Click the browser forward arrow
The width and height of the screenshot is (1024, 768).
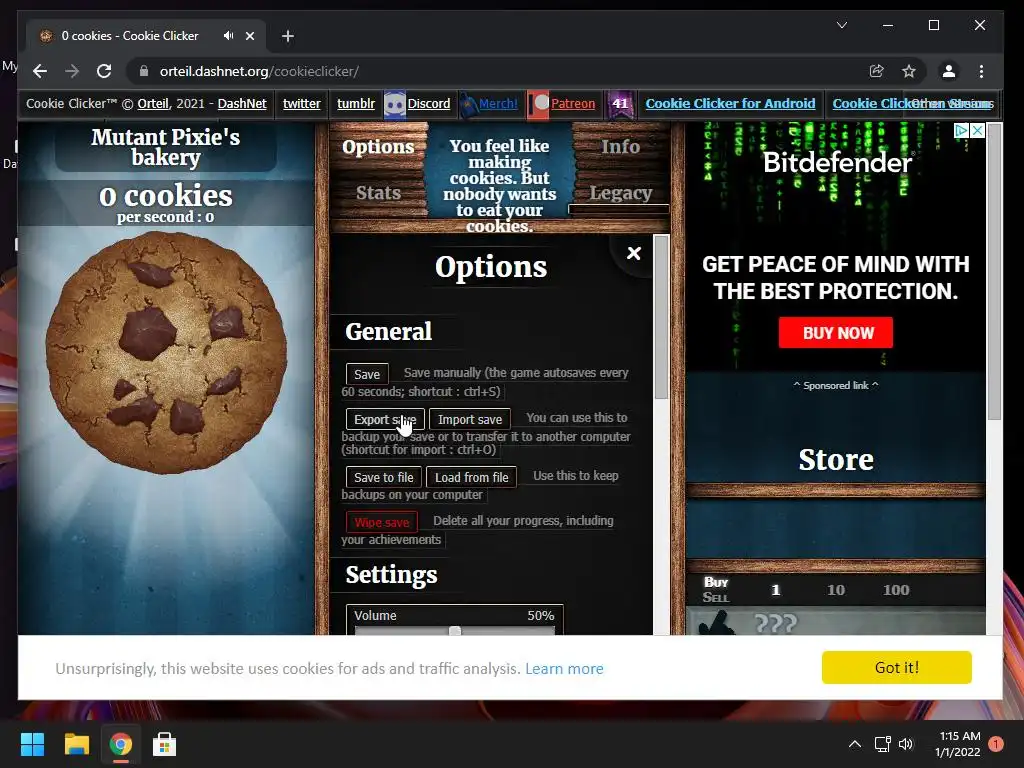pos(72,71)
